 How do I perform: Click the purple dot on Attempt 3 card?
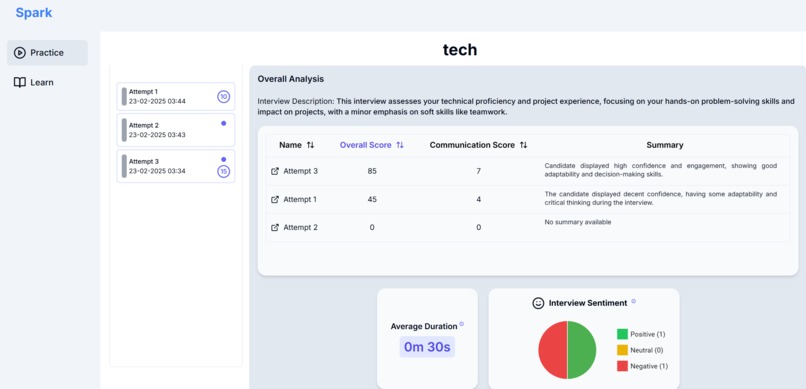click(223, 159)
